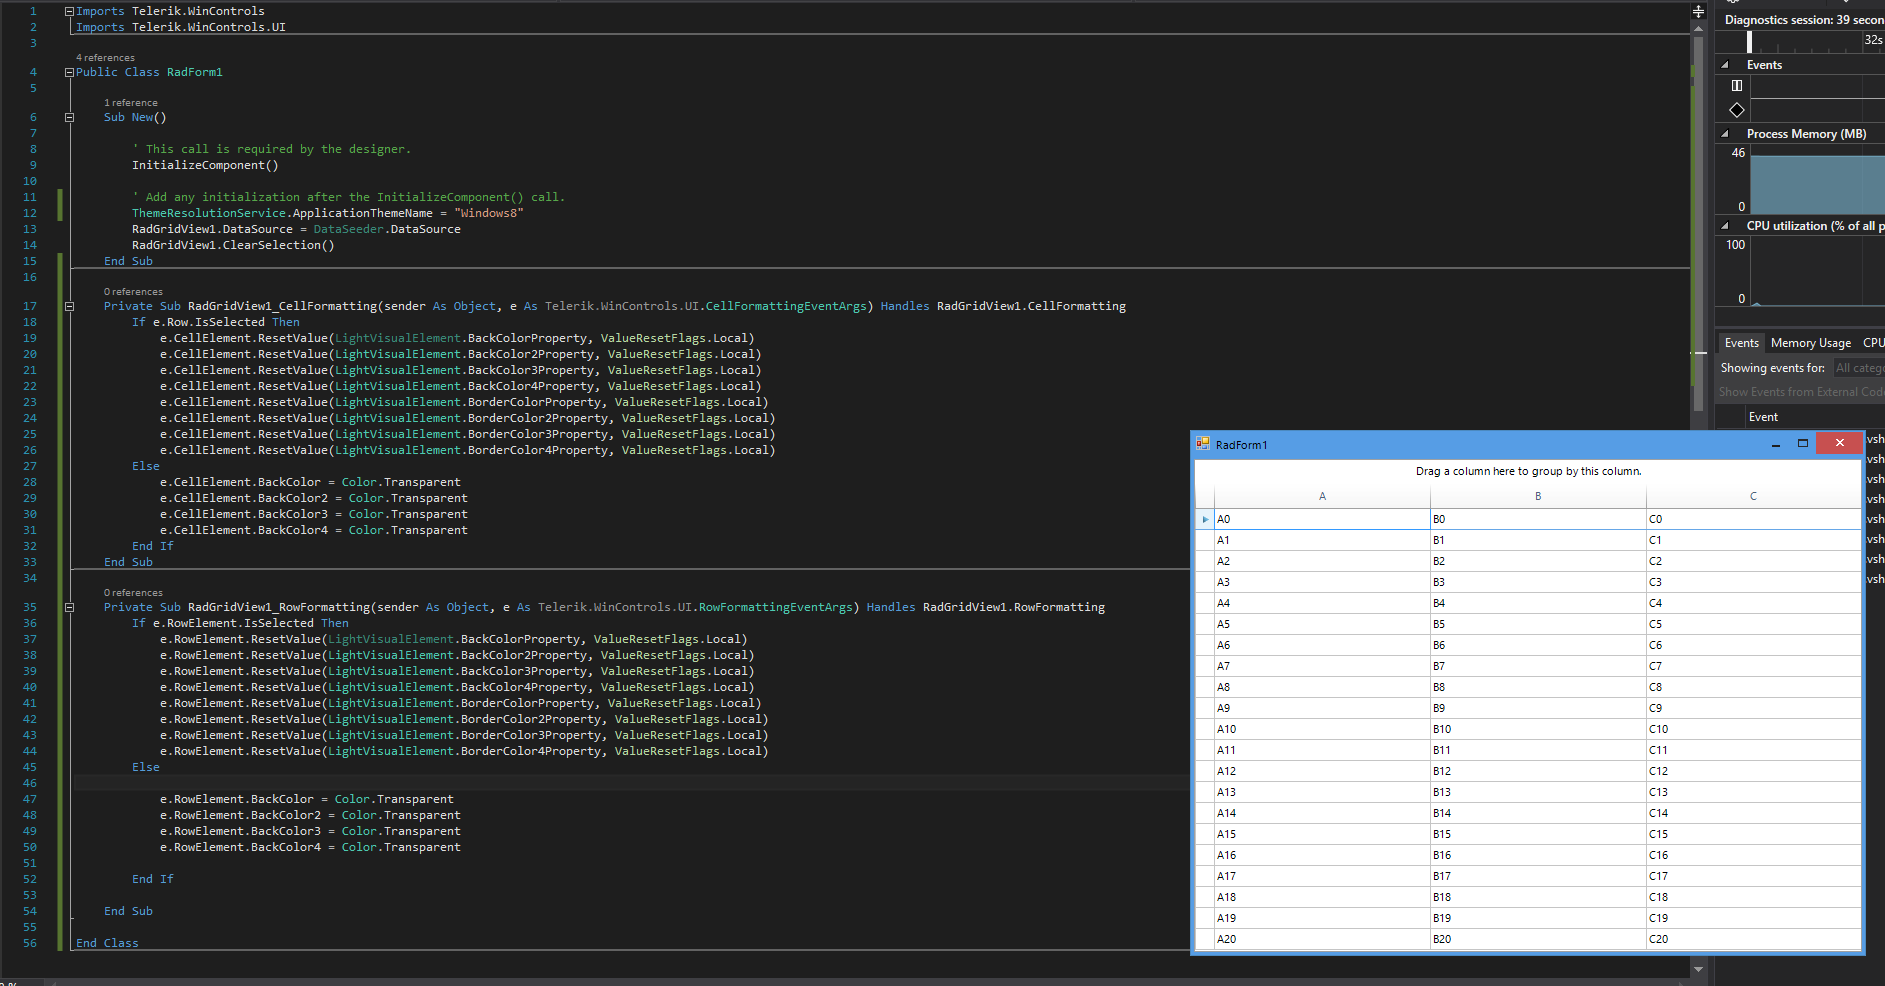Open the 4 references CodeLens link

(x=105, y=58)
